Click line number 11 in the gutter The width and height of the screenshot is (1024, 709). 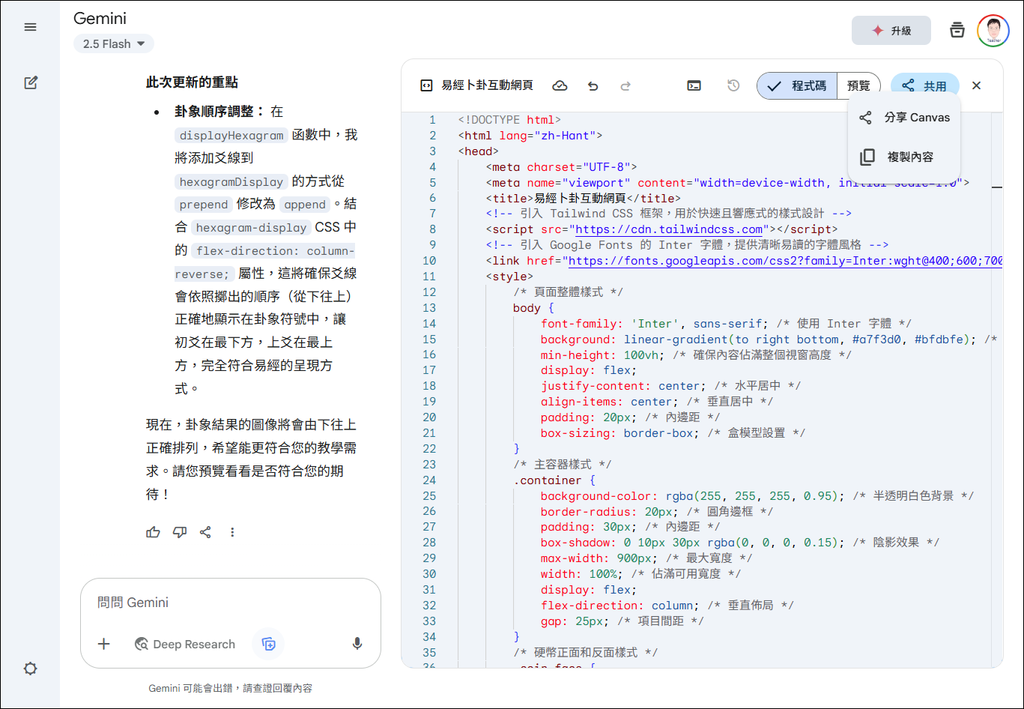[x=428, y=276]
